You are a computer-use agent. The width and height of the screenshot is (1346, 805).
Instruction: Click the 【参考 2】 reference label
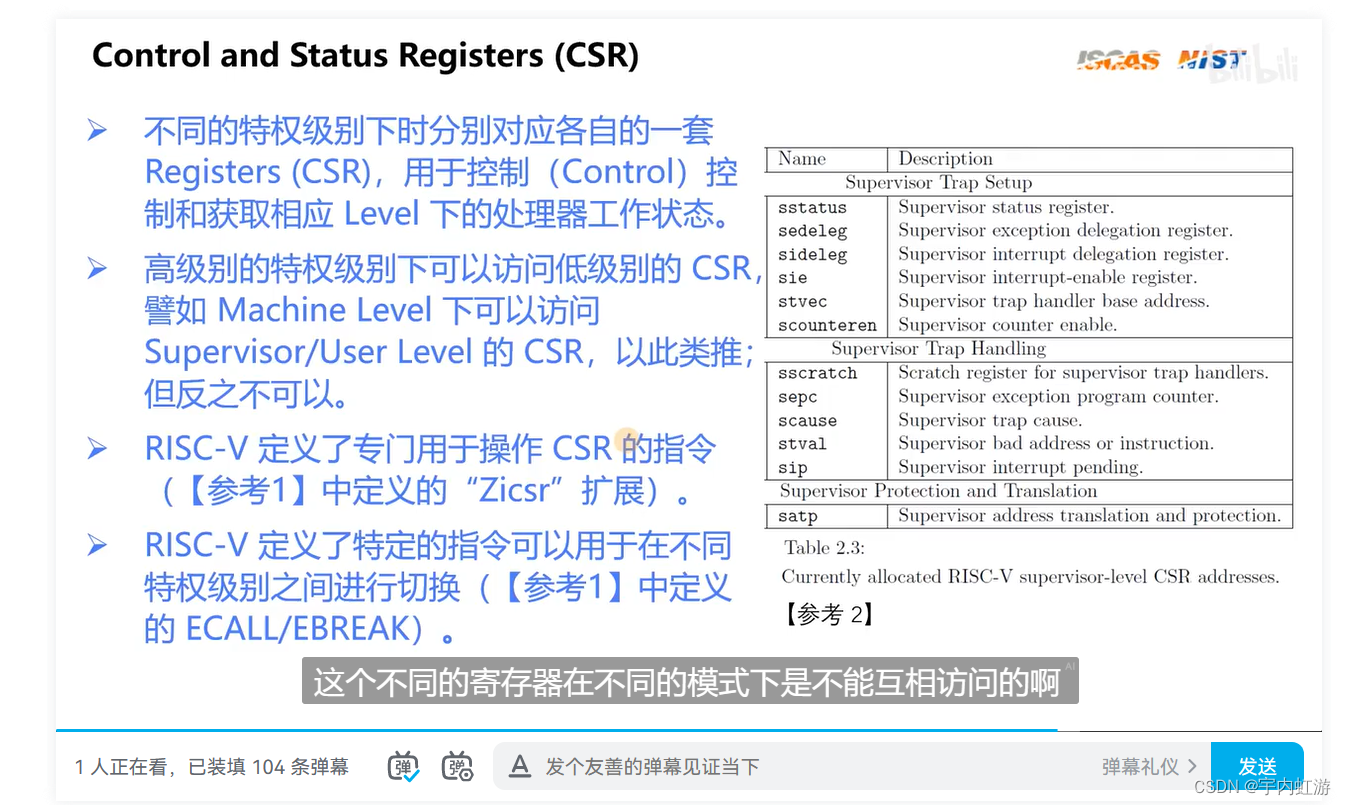point(829,614)
